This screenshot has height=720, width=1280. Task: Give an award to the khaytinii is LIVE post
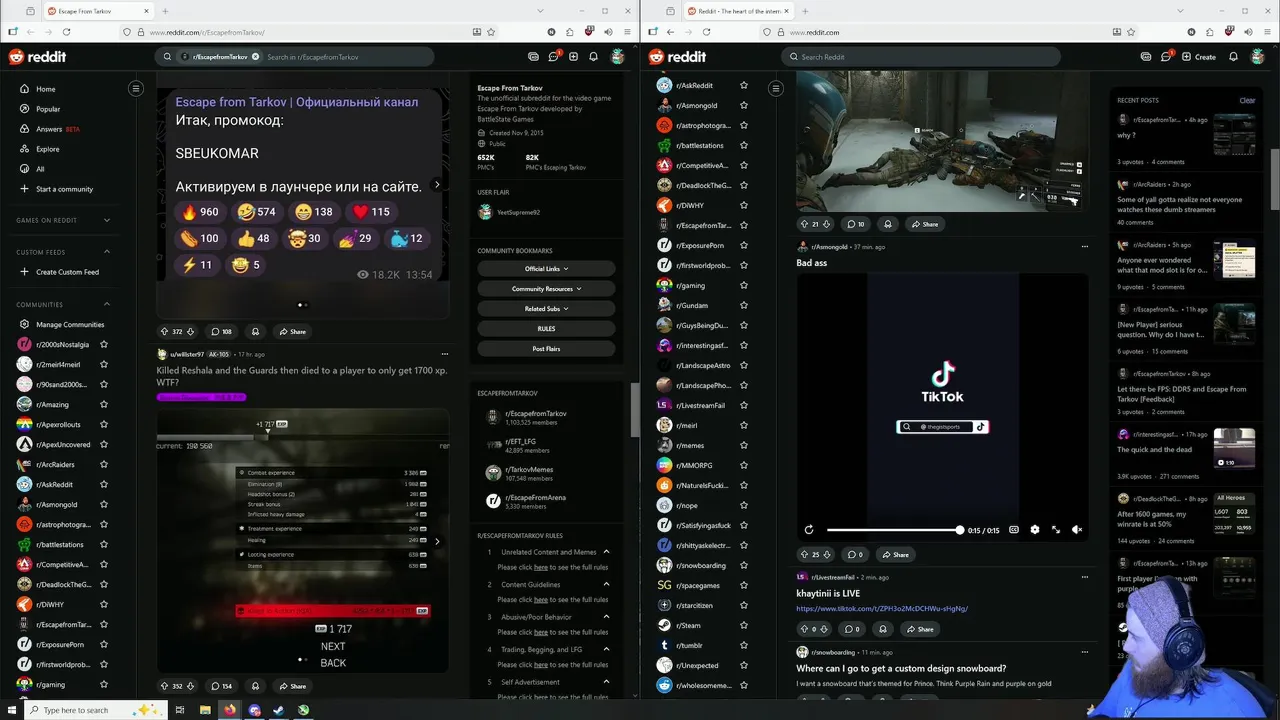[882, 629]
